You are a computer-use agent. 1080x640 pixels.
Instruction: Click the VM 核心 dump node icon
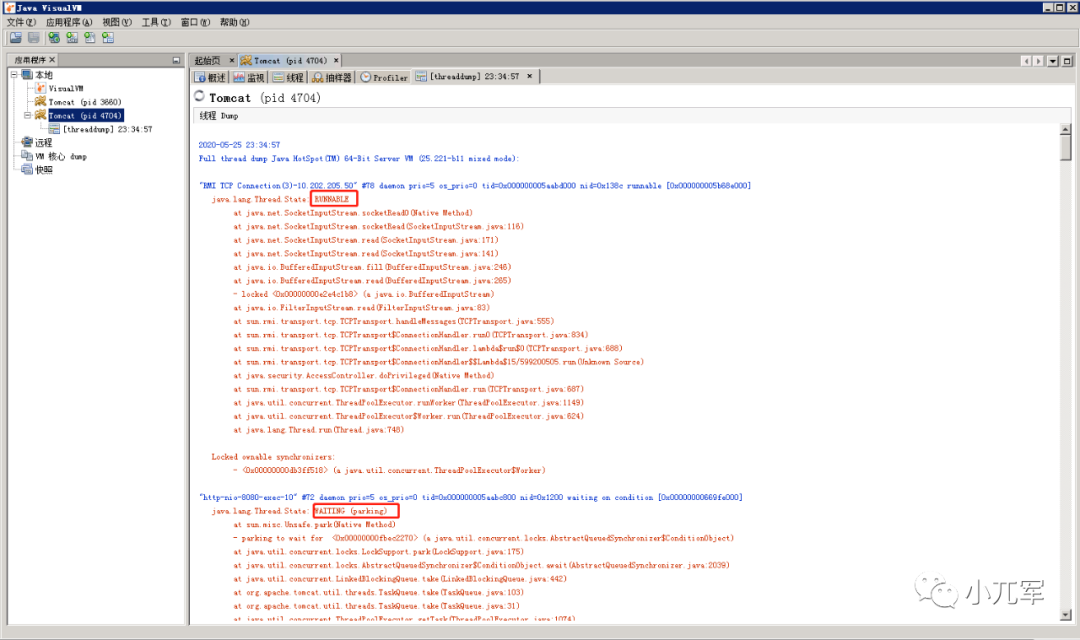click(x=27, y=156)
